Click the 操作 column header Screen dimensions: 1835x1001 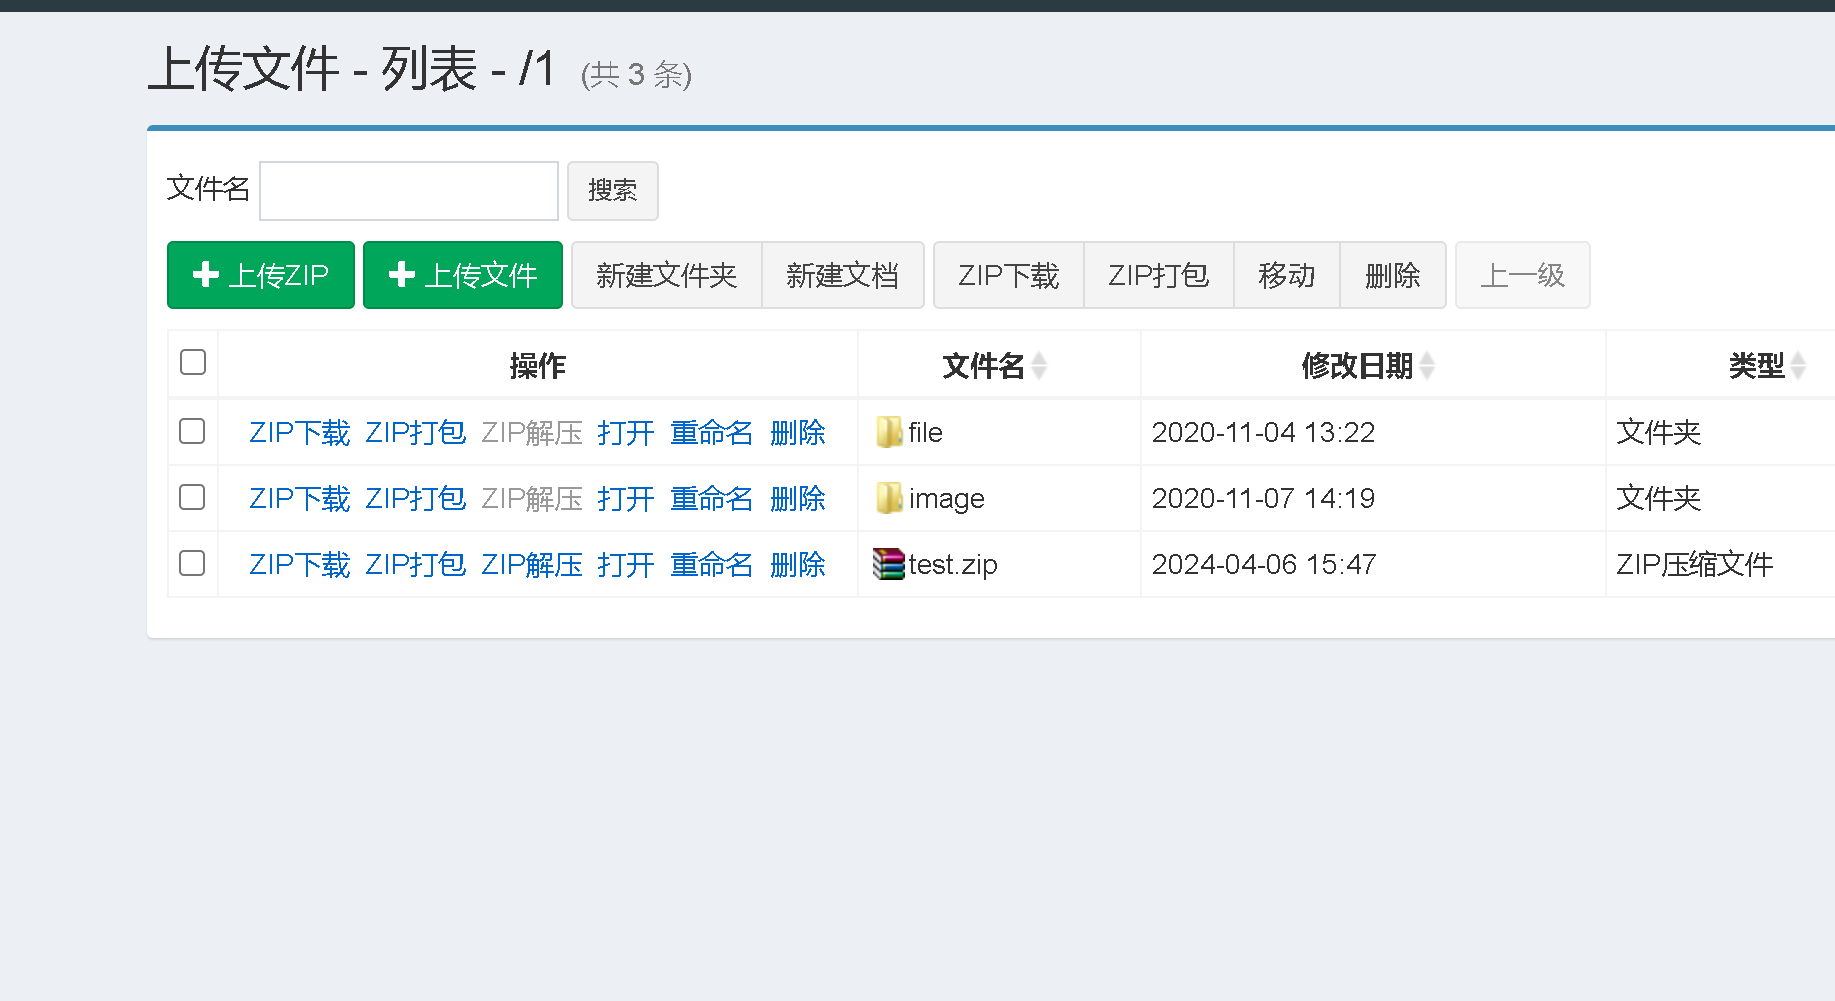point(538,366)
